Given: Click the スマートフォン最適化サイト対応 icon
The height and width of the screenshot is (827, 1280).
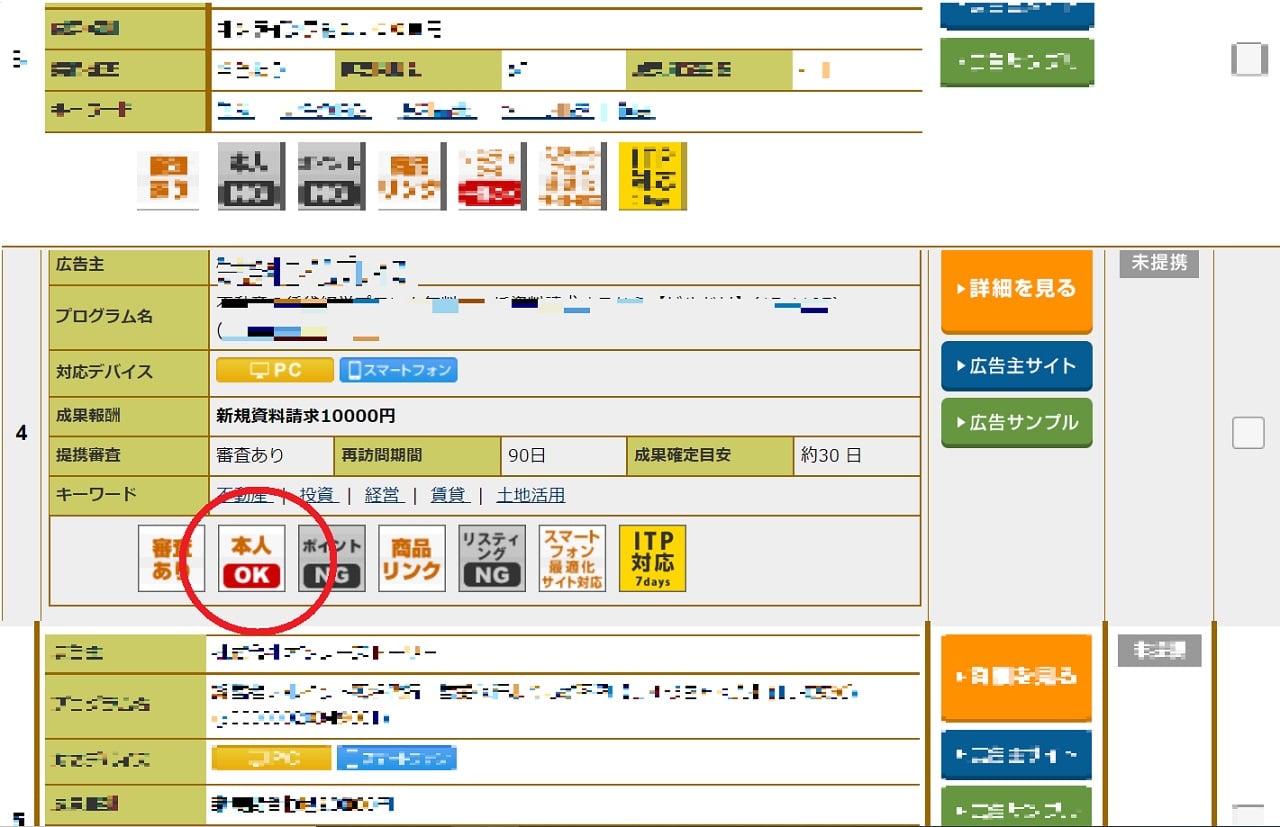Looking at the screenshot, I should (572, 558).
